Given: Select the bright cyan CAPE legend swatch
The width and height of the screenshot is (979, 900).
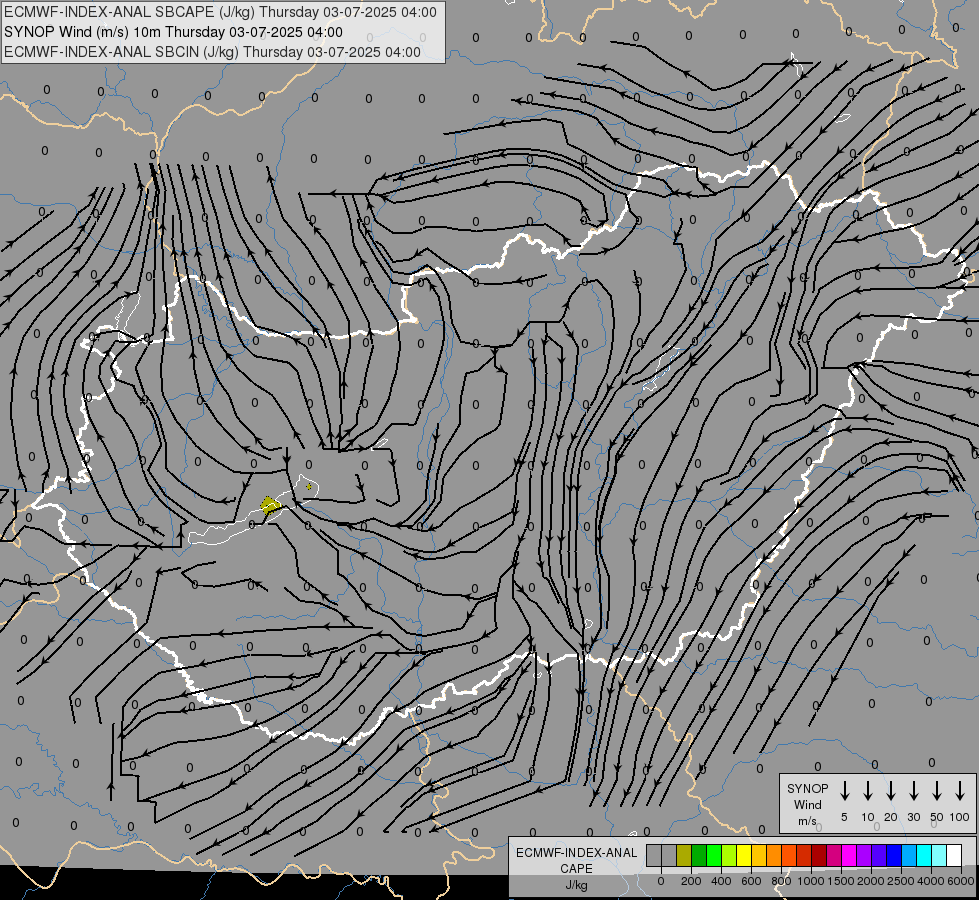Looking at the screenshot, I should [x=923, y=855].
